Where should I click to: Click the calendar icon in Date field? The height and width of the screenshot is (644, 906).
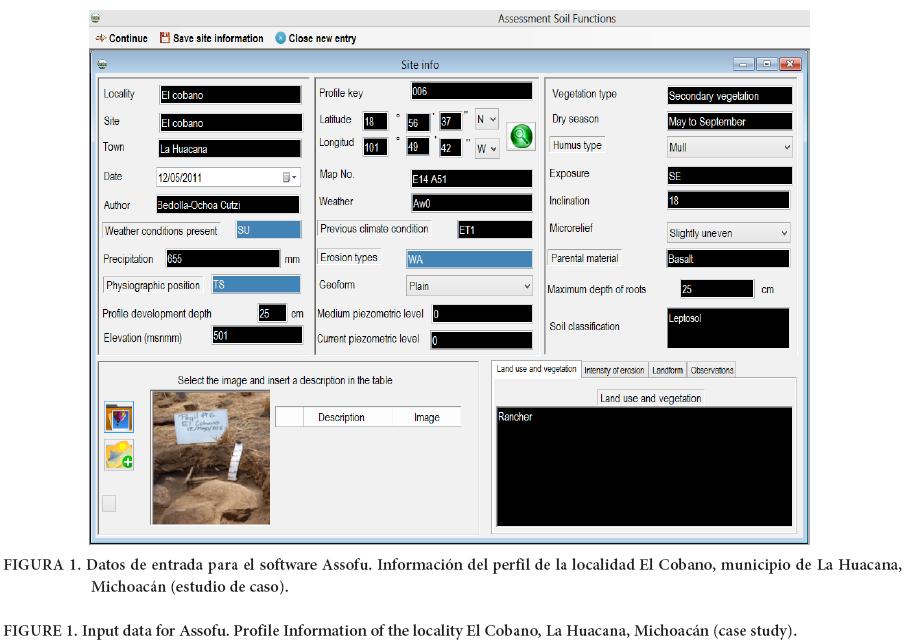tap(288, 177)
